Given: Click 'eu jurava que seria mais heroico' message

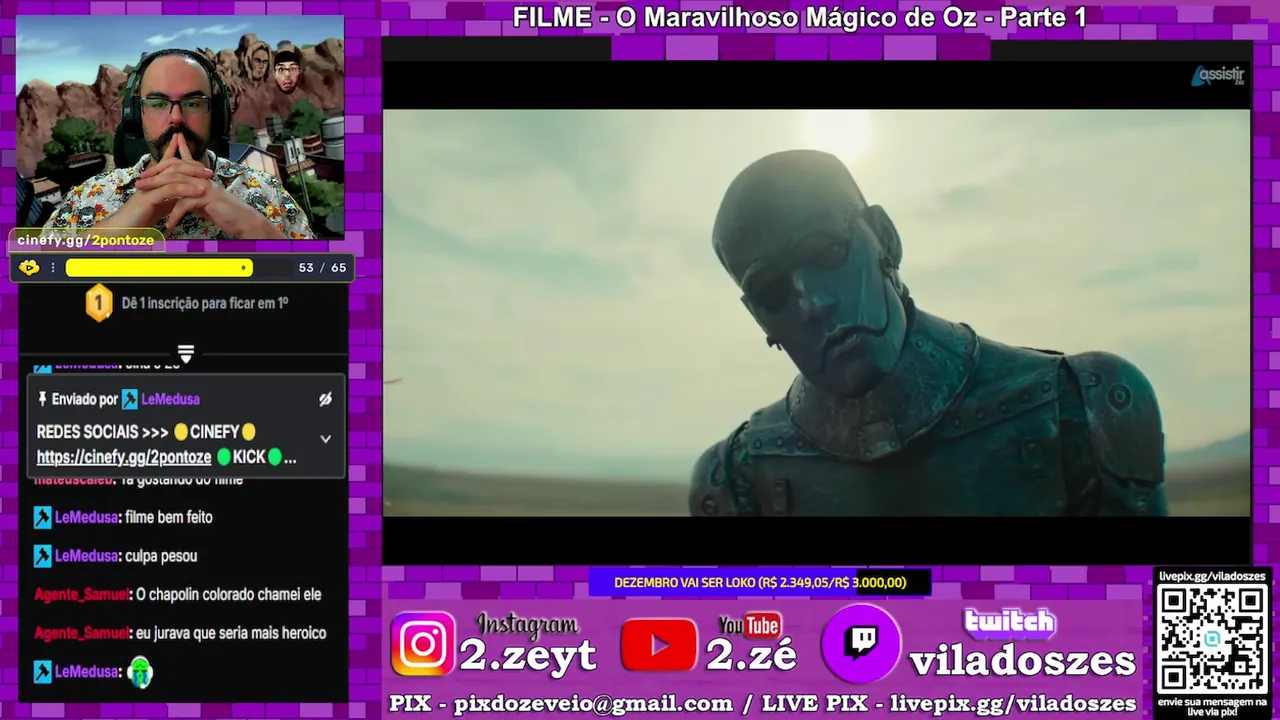Looking at the screenshot, I should [231, 633].
